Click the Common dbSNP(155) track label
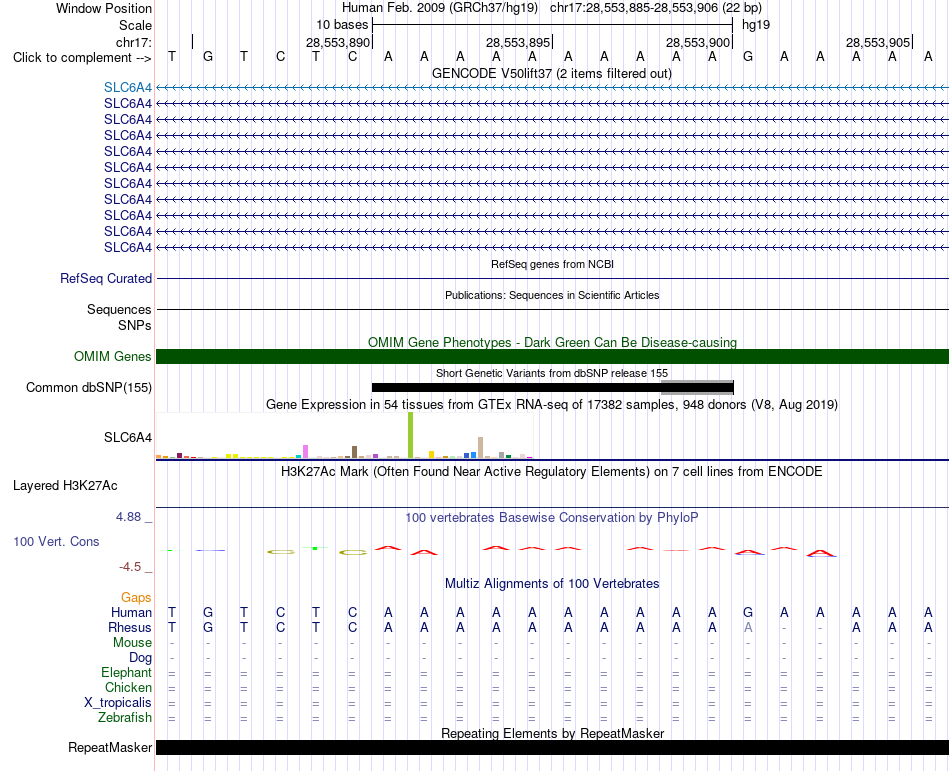This screenshot has height=771, width=950. [88, 388]
